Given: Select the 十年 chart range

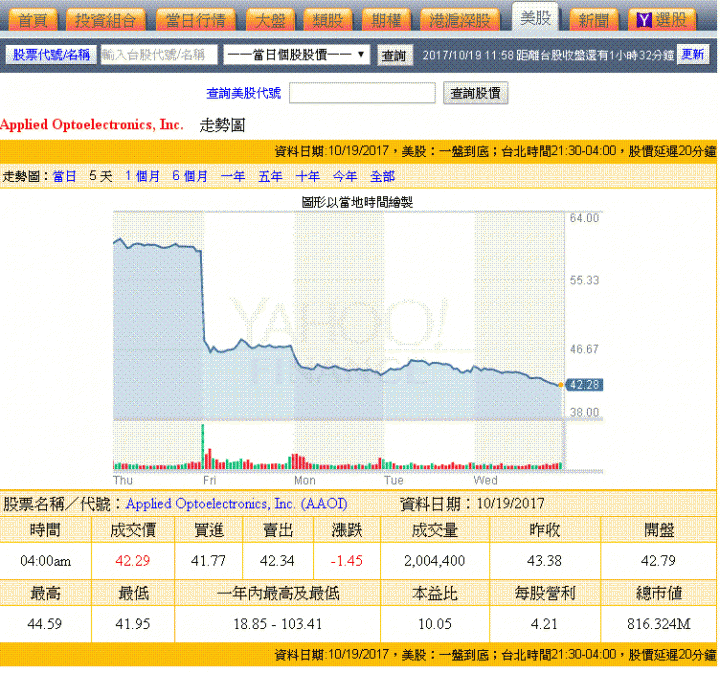Looking at the screenshot, I should click(308, 176).
